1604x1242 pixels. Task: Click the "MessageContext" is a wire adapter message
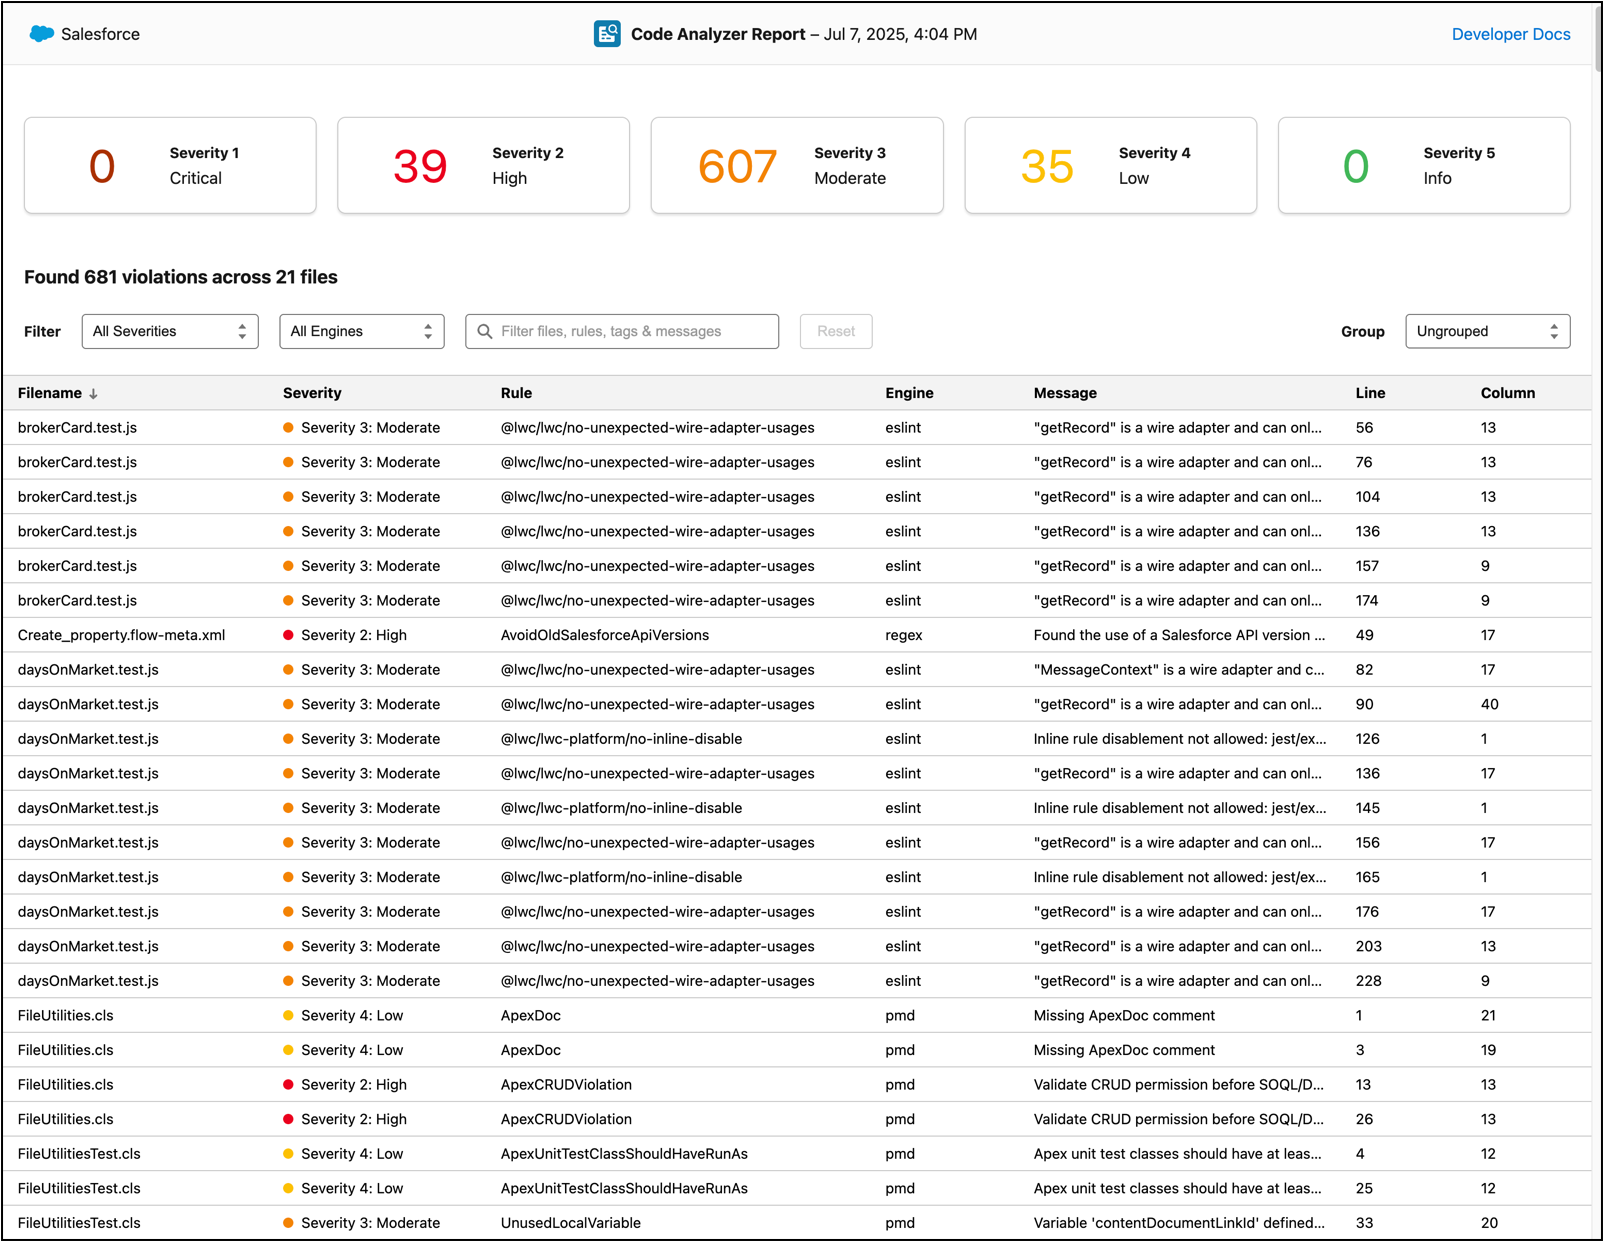coord(1179,669)
